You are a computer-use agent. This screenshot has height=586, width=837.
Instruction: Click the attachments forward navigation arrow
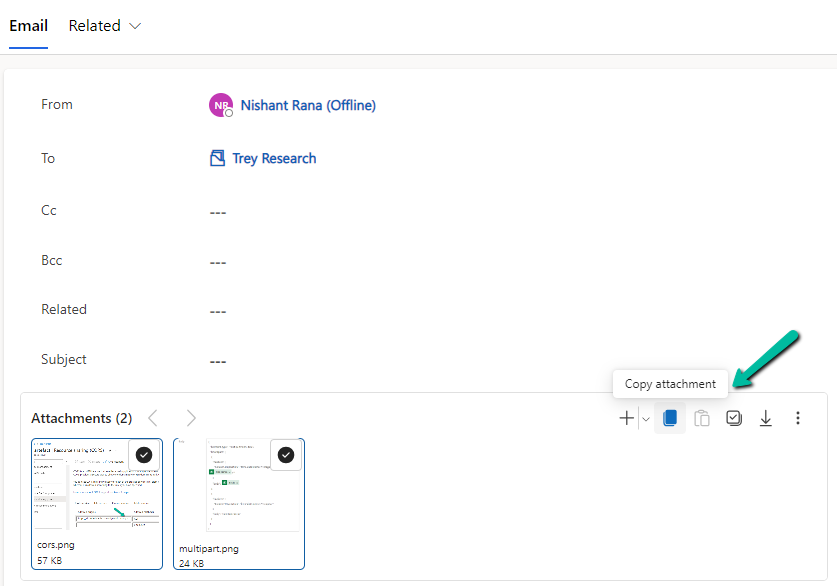190,418
